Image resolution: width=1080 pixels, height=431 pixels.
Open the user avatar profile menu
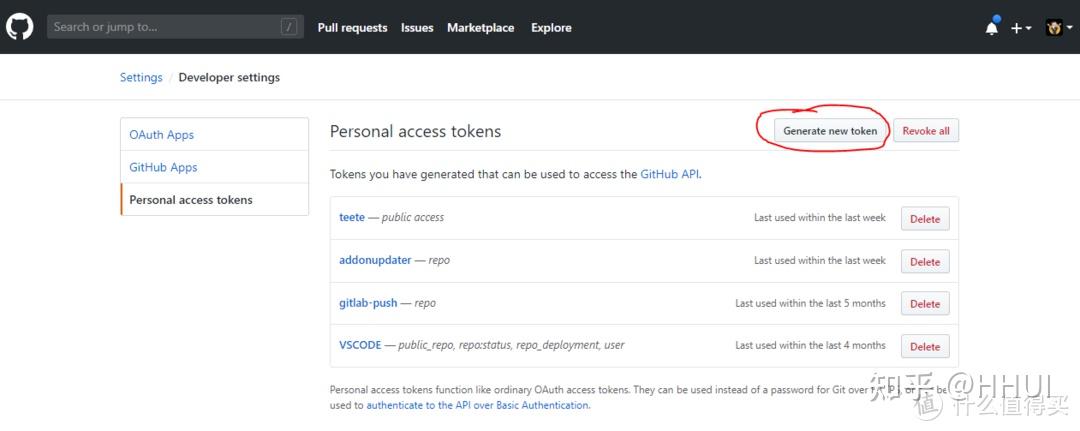(1057, 28)
